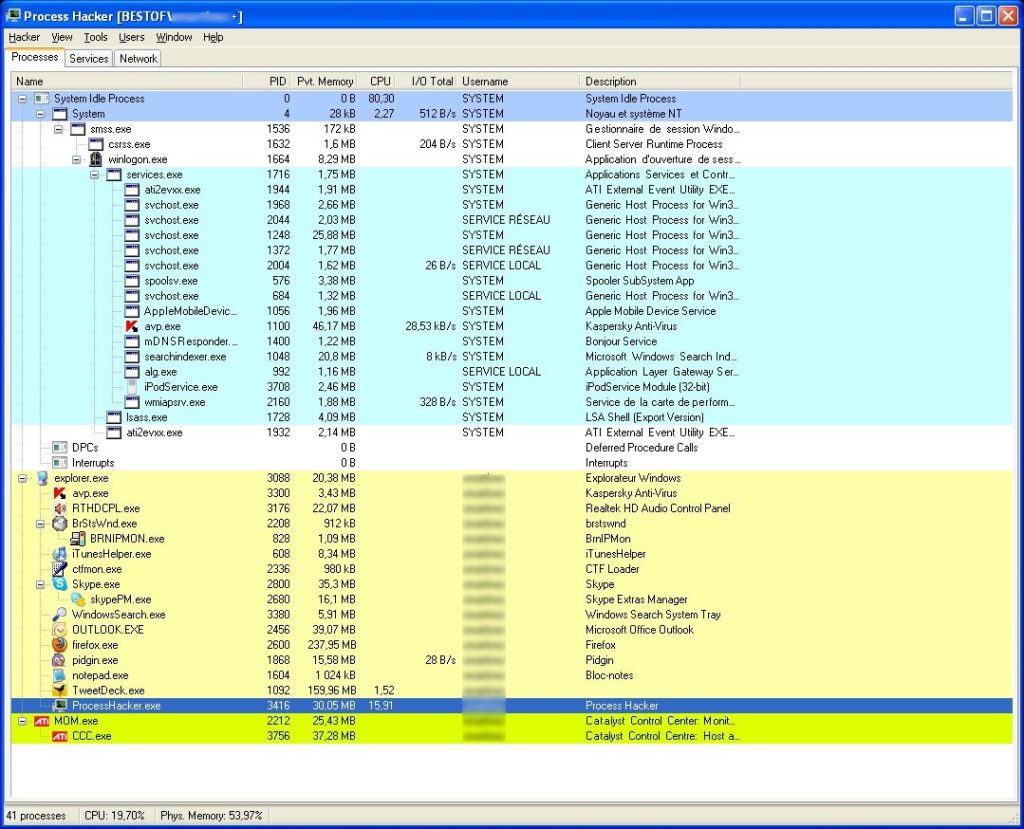Click the Skype.exe icon
1024x829 pixels.
pyautogui.click(x=60, y=584)
